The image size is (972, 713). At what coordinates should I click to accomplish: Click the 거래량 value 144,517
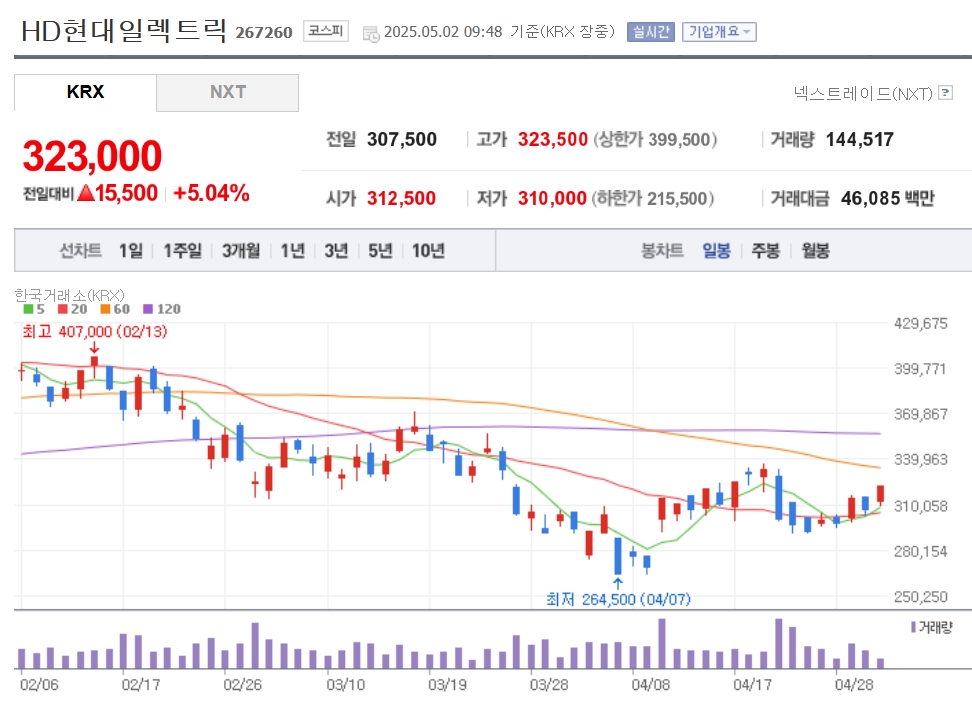[860, 140]
